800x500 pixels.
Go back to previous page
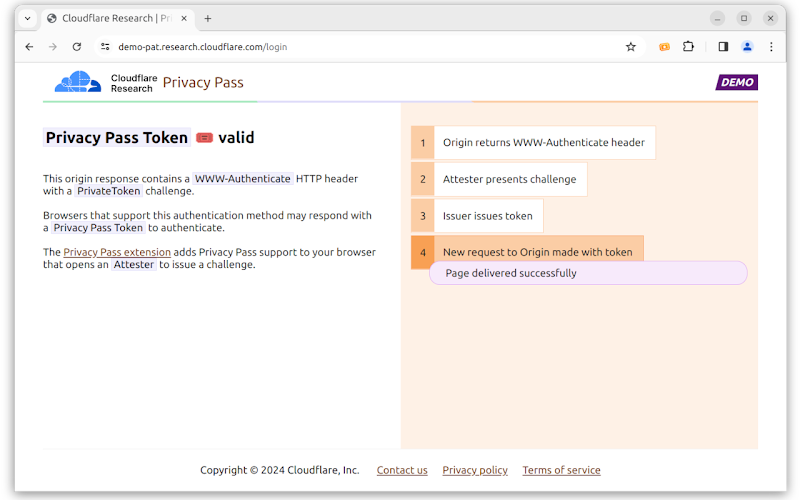29,47
